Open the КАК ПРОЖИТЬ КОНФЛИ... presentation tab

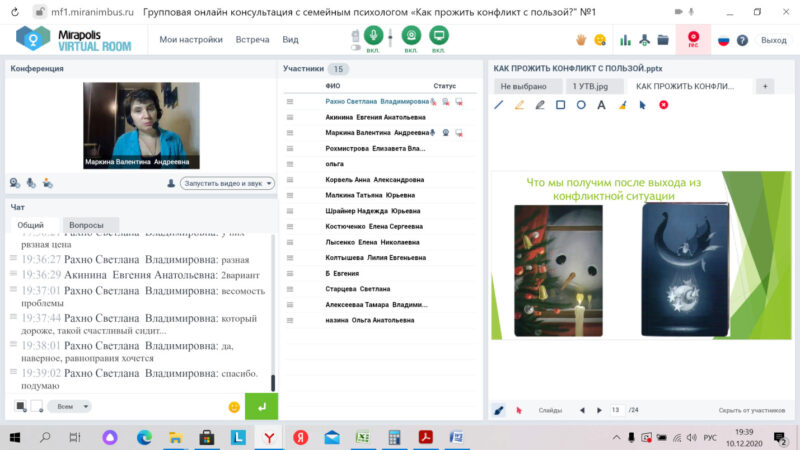[685, 86]
